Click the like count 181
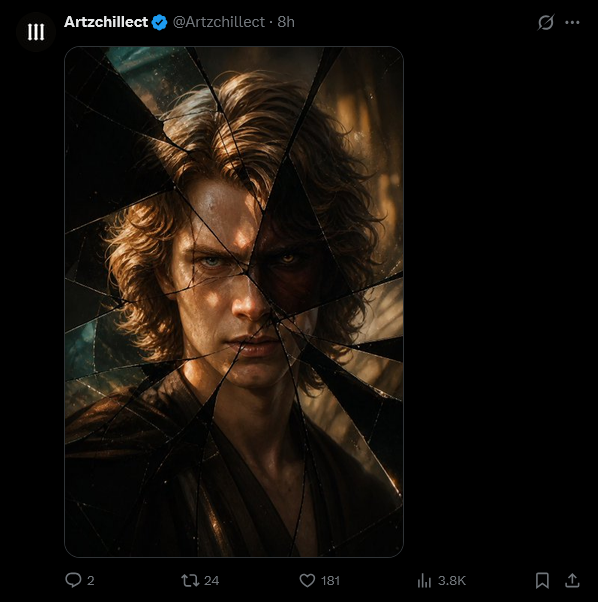This screenshot has width=598, height=602. pos(330,580)
